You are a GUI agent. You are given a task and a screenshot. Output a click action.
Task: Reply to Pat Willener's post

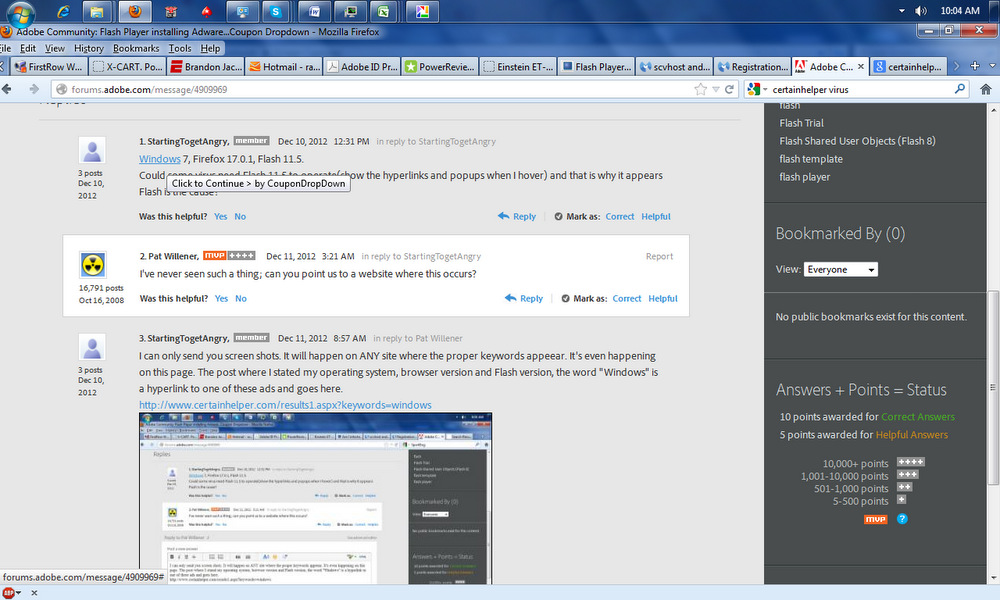click(x=524, y=298)
